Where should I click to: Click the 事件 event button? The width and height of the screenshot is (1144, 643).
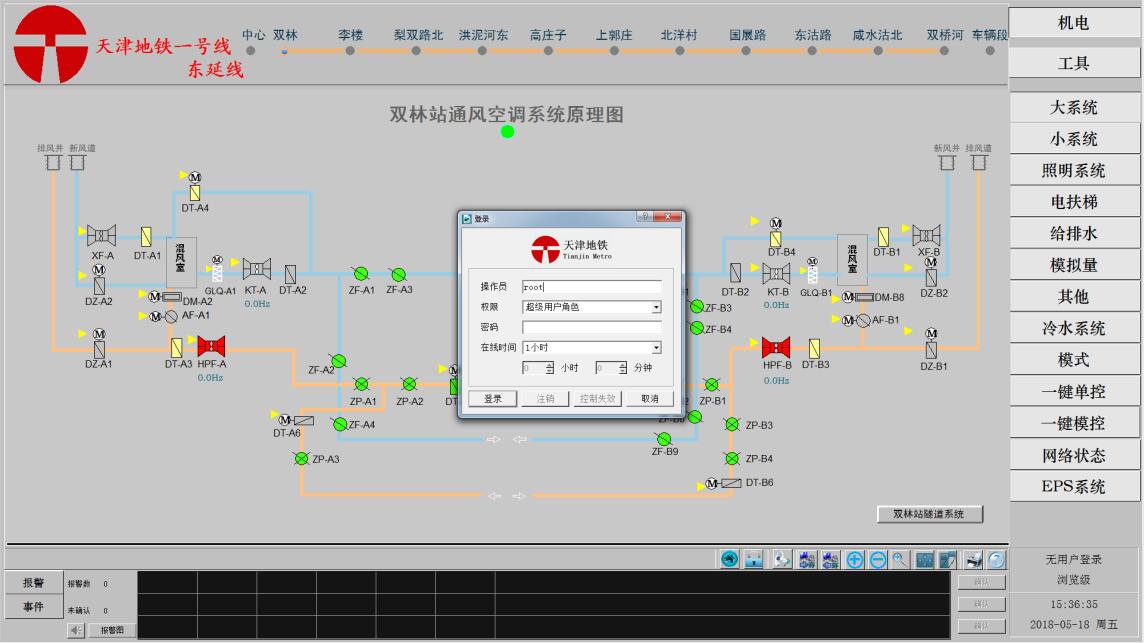pos(34,607)
